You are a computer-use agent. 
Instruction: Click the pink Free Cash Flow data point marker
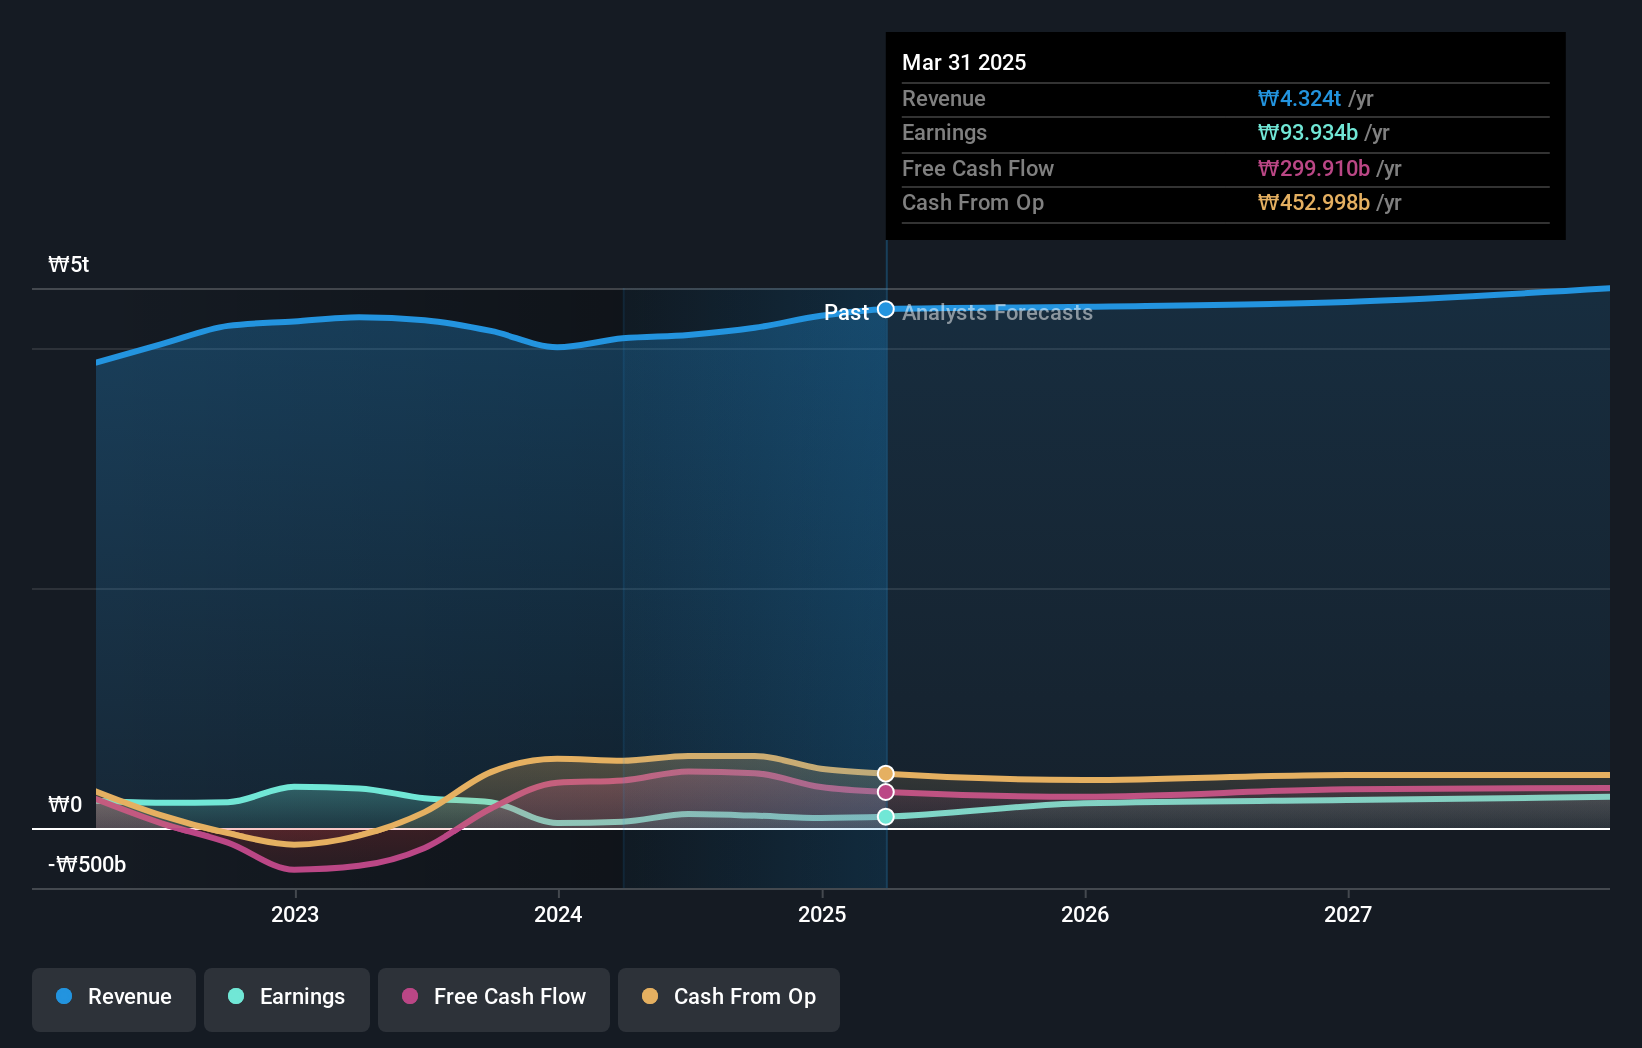point(886,792)
